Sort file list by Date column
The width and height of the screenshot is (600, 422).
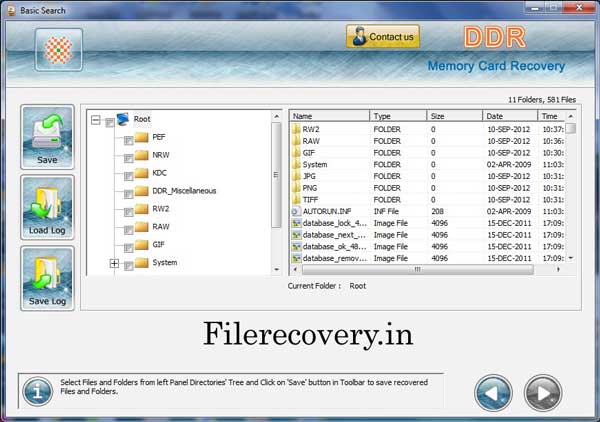510,116
